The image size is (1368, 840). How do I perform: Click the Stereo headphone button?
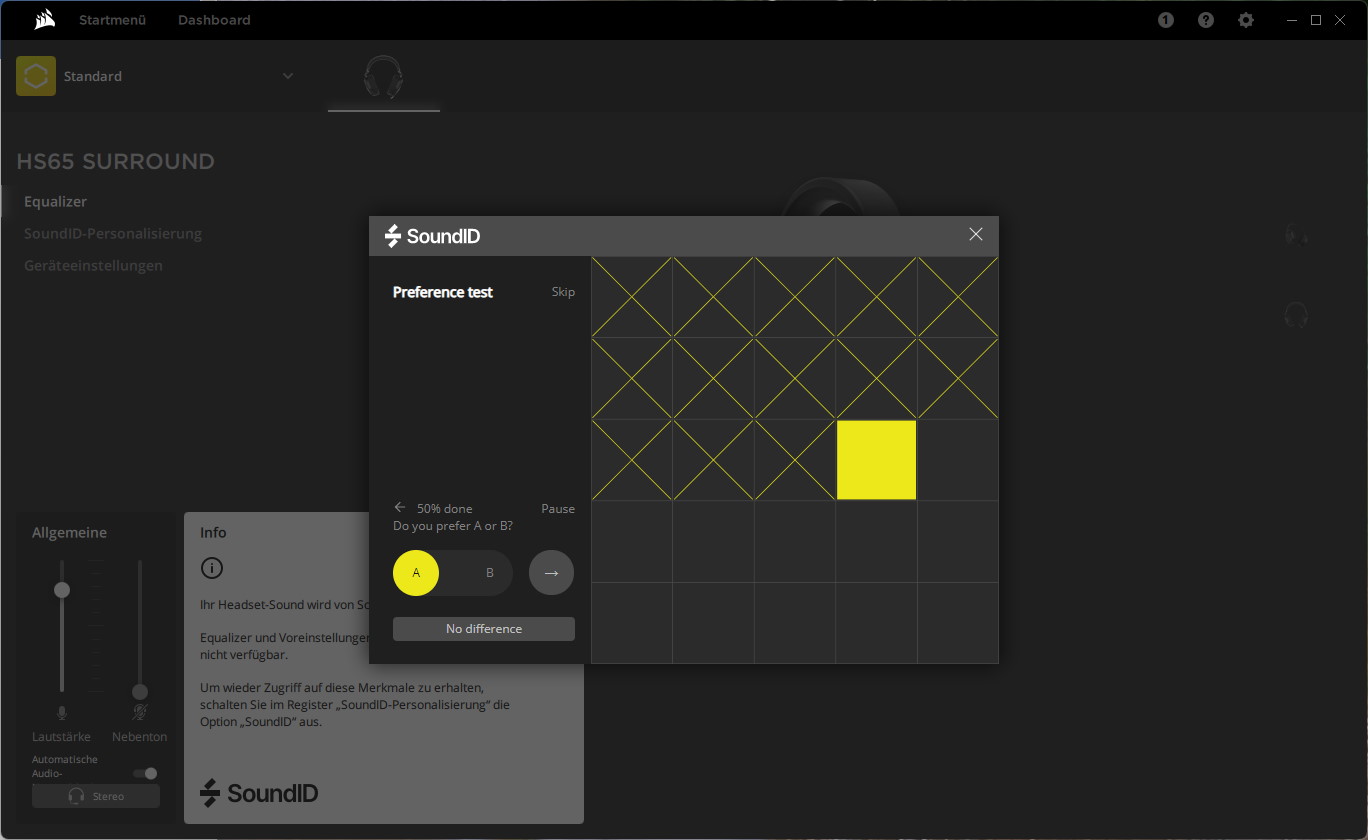[x=96, y=796]
